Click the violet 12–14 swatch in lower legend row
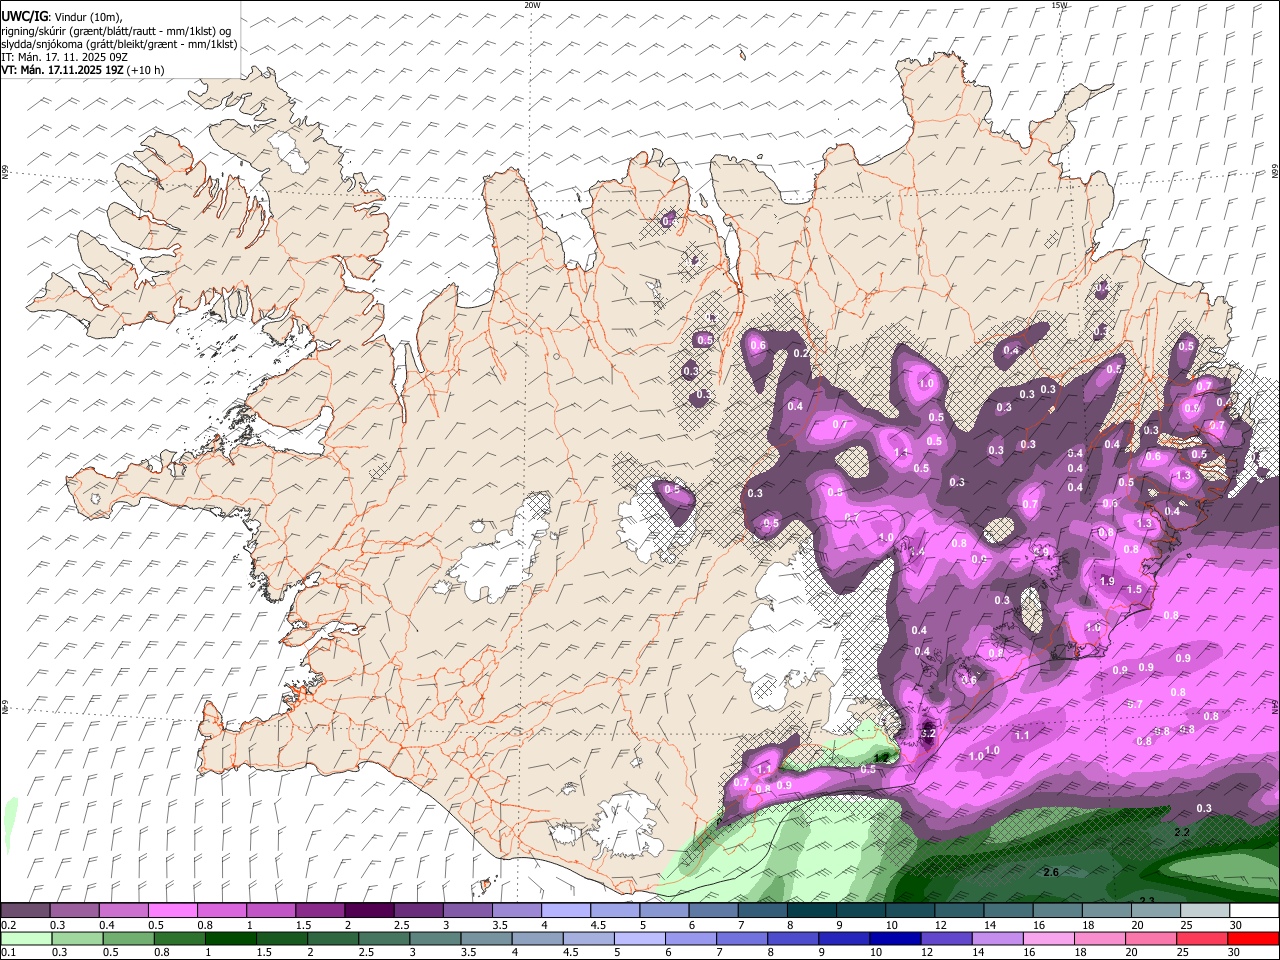 [x=945, y=938]
